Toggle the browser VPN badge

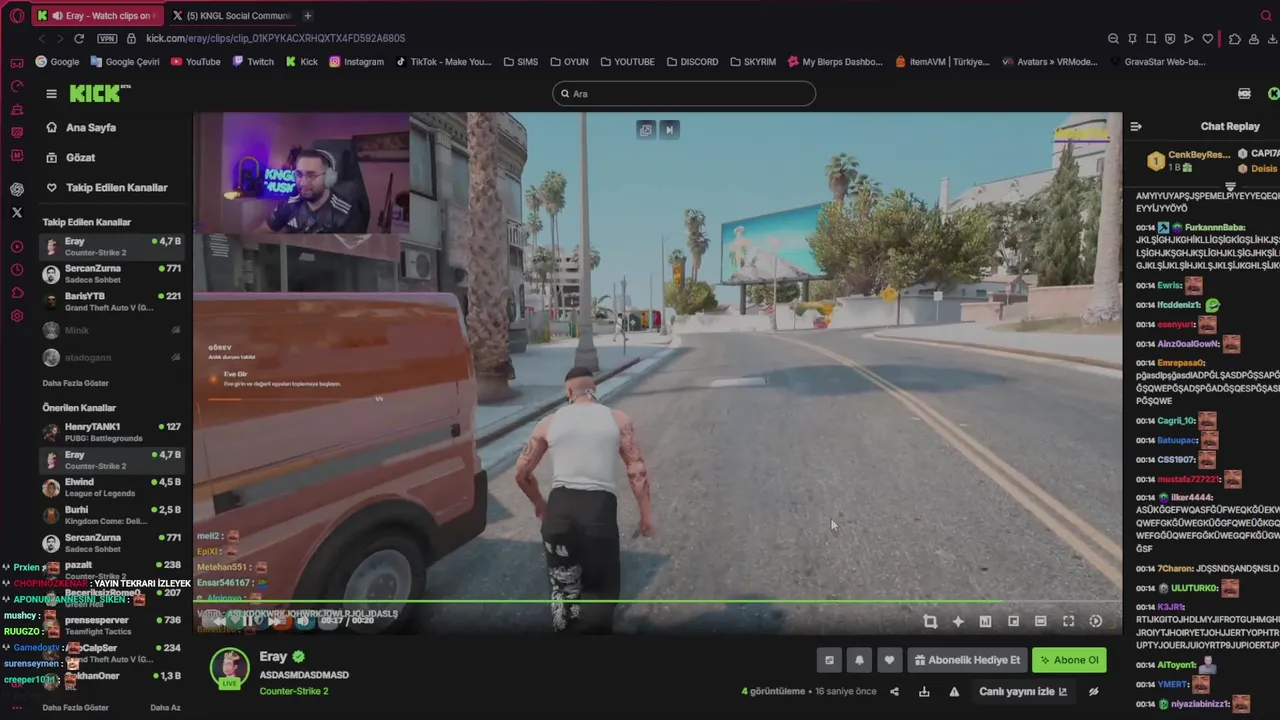107,38
